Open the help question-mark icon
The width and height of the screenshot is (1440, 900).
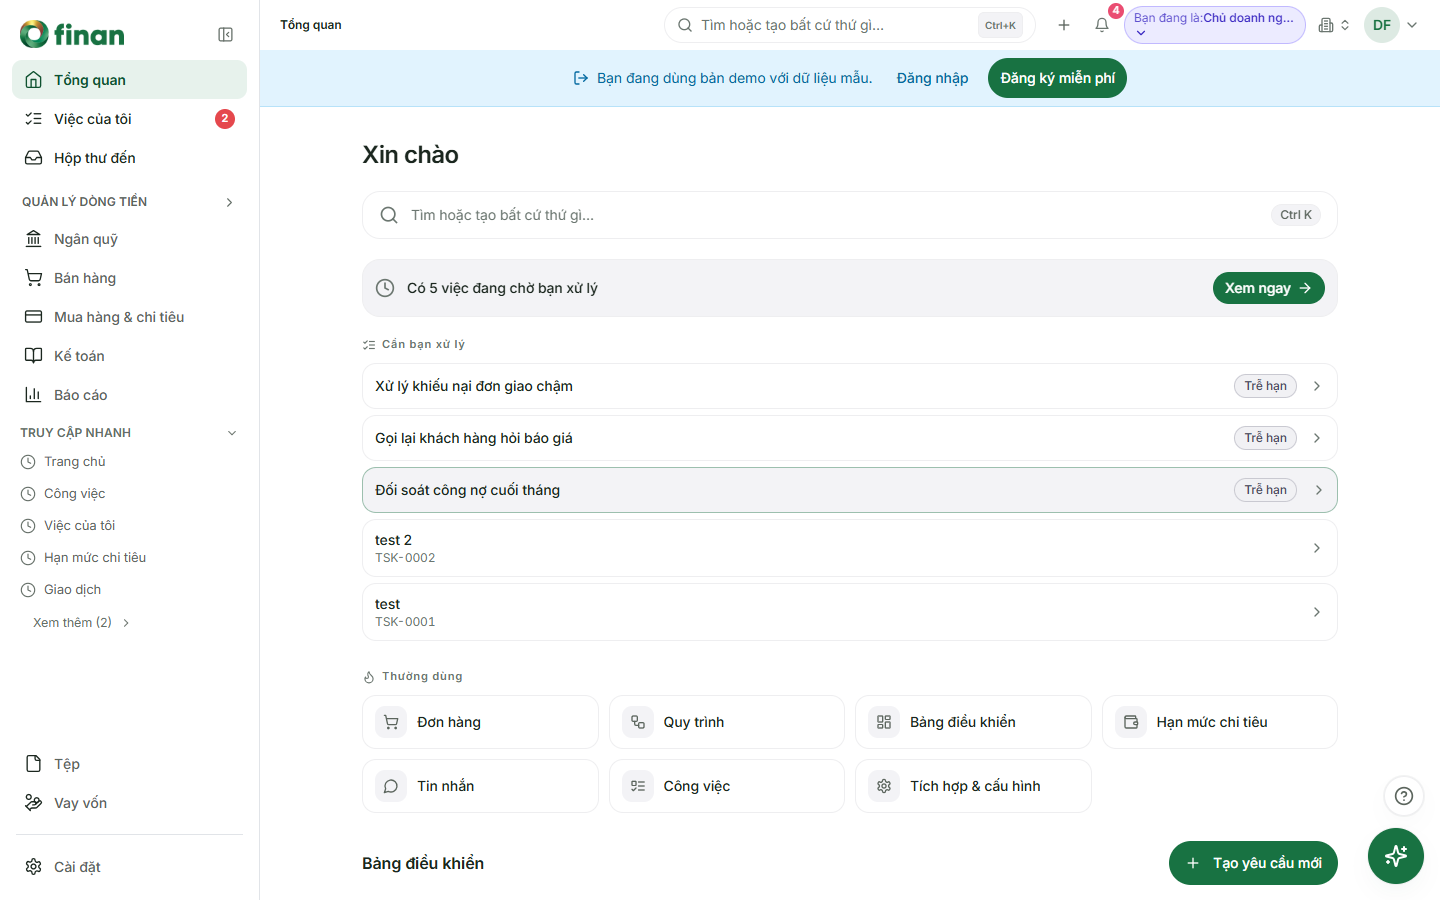(x=1404, y=796)
